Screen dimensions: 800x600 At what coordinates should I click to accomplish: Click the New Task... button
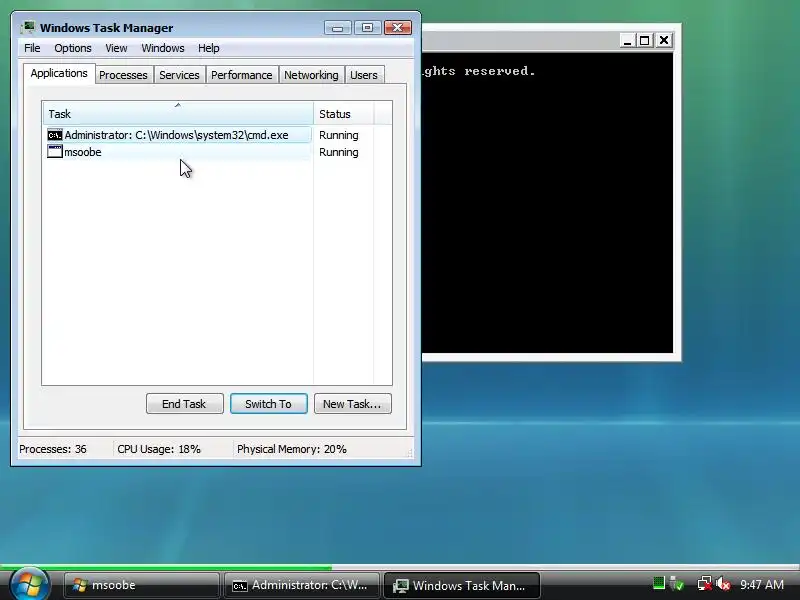(353, 404)
